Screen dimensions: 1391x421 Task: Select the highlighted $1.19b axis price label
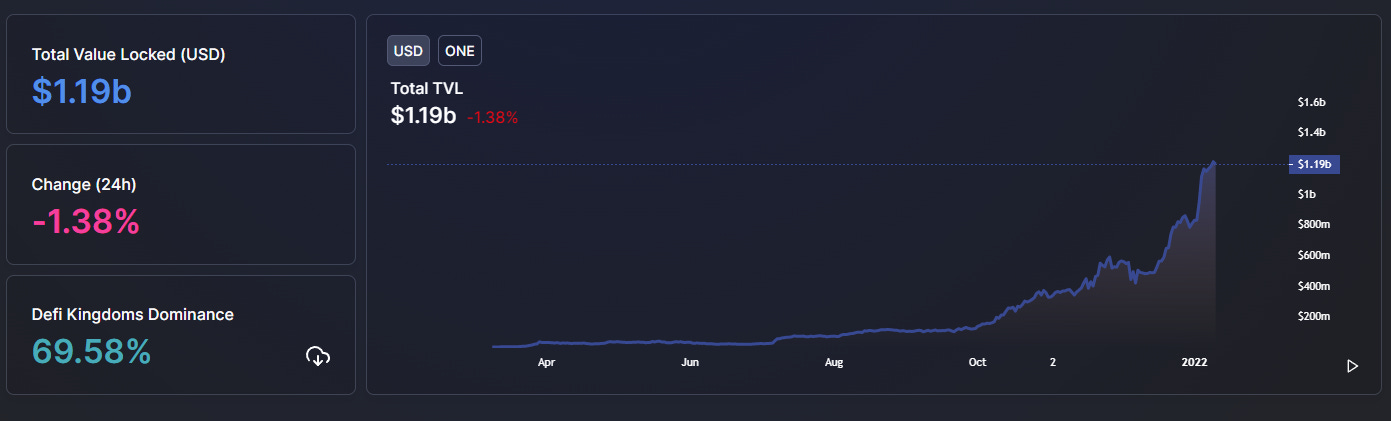[1315, 164]
